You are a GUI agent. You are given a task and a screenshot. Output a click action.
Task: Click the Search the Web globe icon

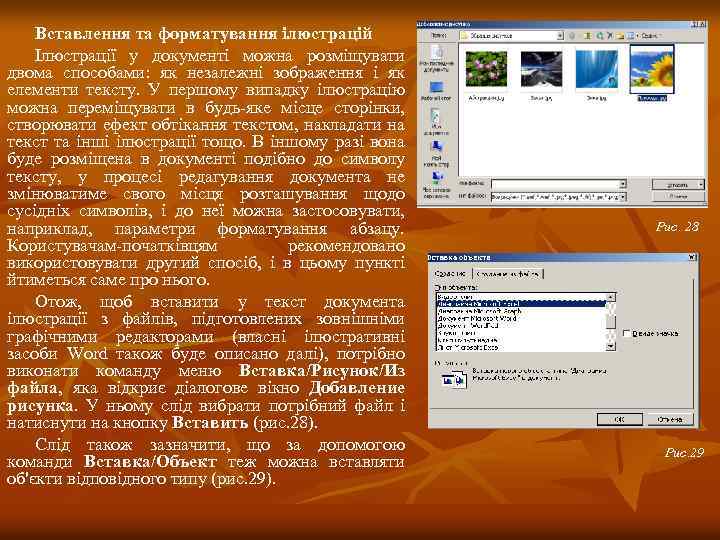click(x=600, y=35)
